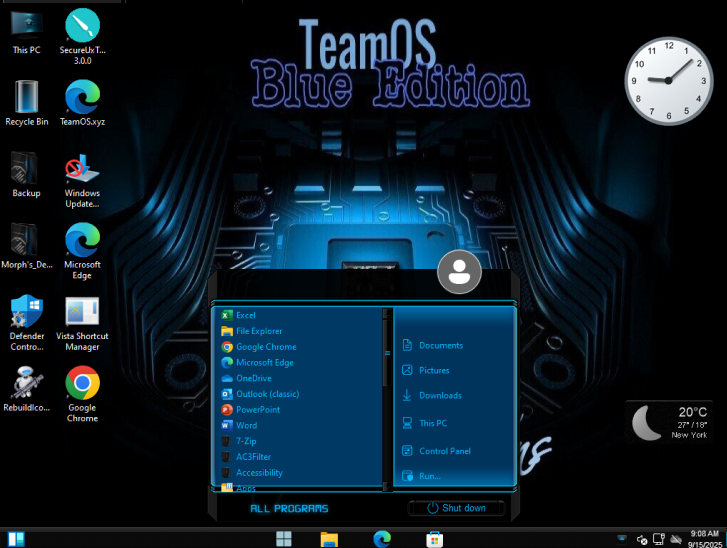Image resolution: width=727 pixels, height=548 pixels.
Task: Open the This PC desktop icon
Action: [x=26, y=32]
